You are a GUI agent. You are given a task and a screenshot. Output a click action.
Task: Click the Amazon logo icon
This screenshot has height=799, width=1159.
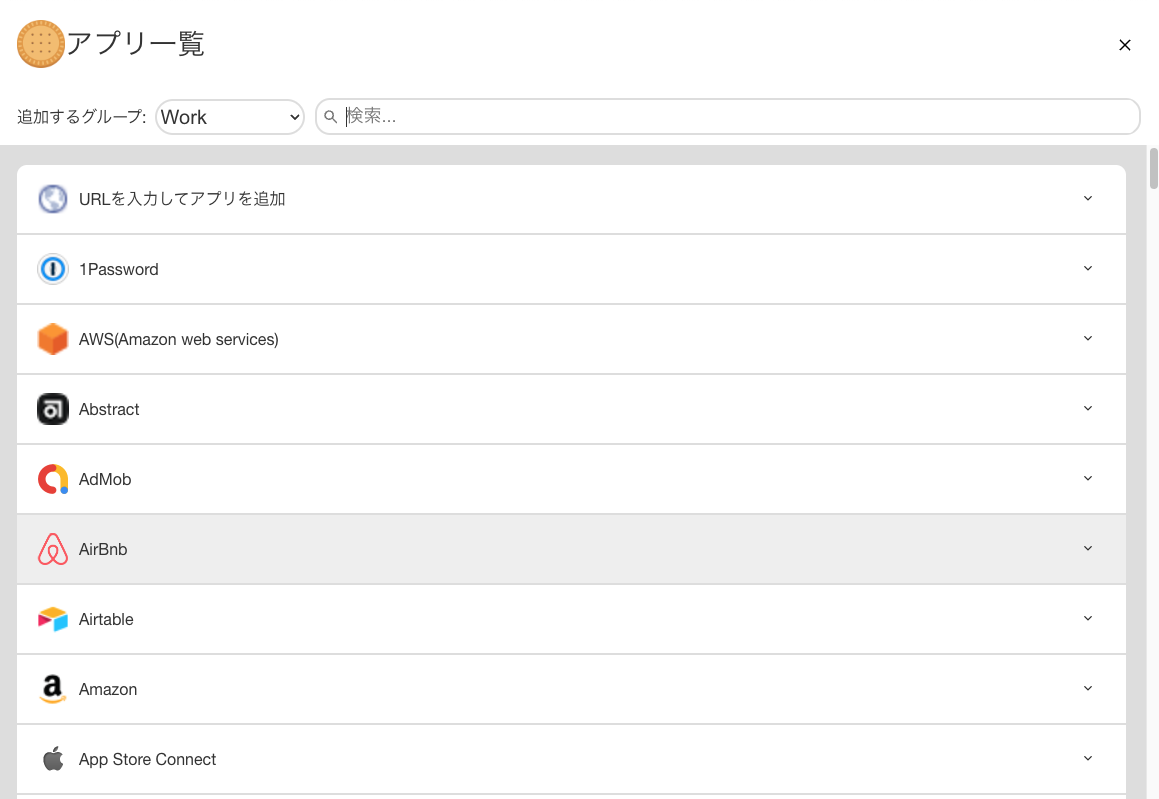pos(52,689)
